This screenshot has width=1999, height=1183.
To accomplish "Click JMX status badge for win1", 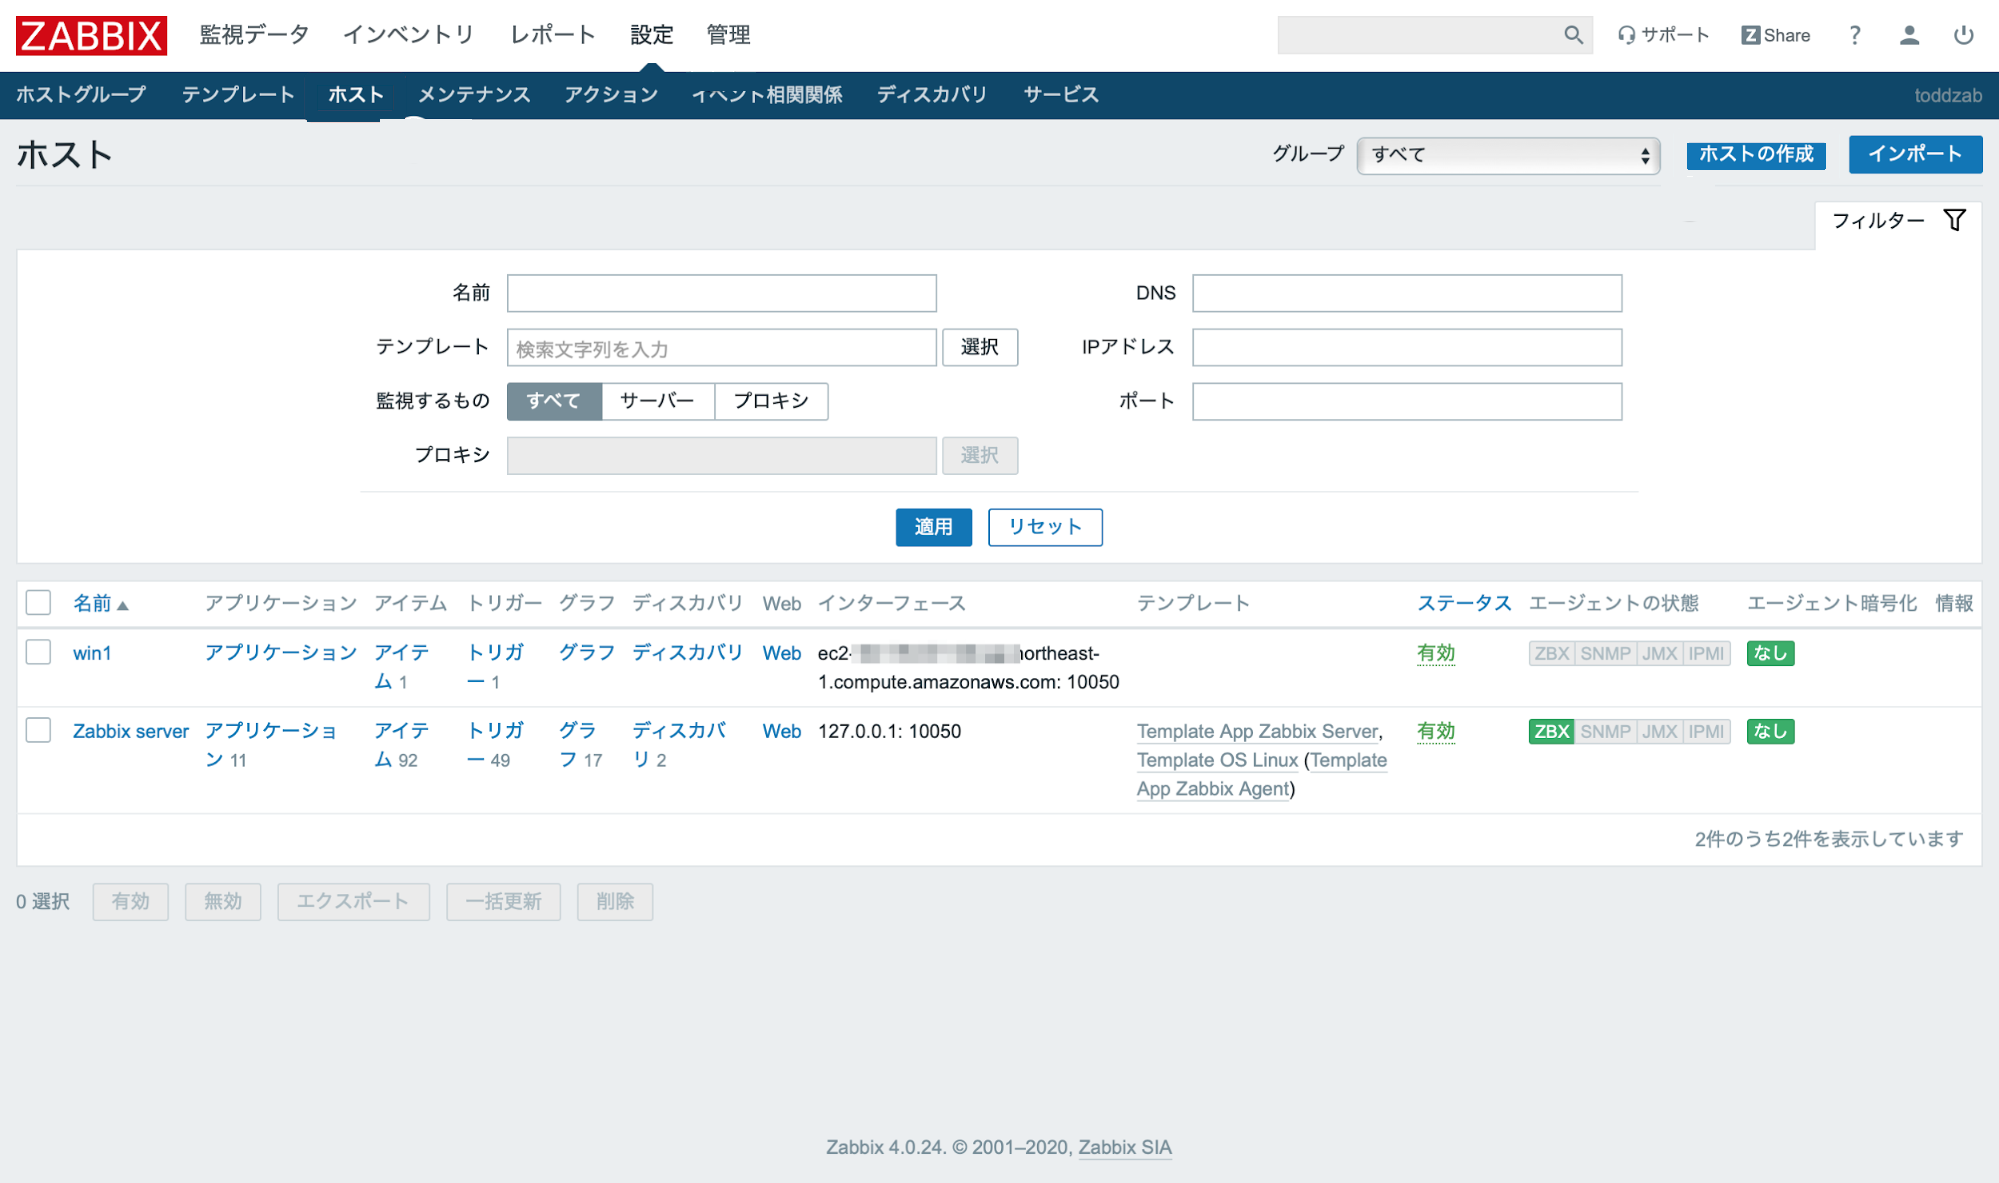I will pyautogui.click(x=1659, y=653).
